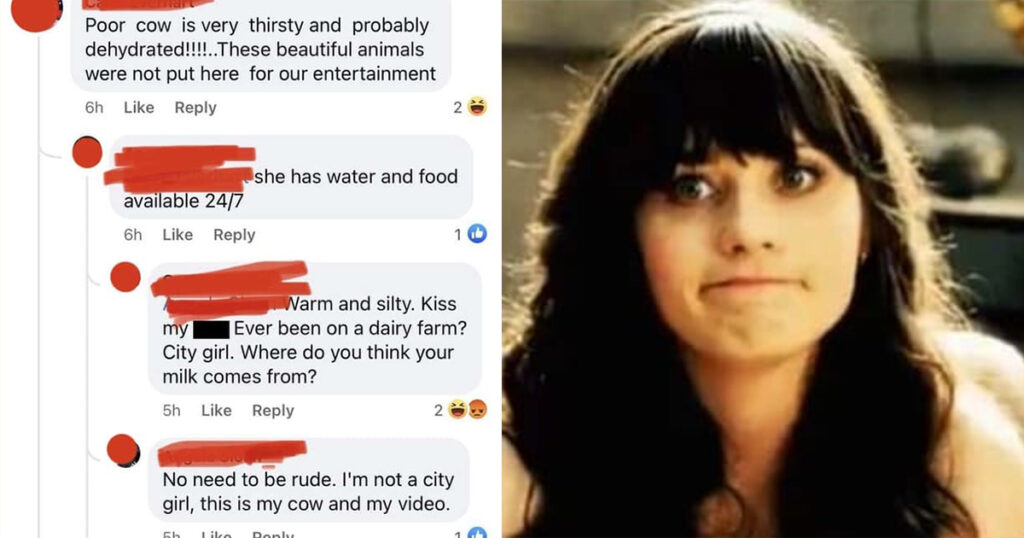Like the 'she has water and food' reply
Screen dimensions: 1024x538
178,234
